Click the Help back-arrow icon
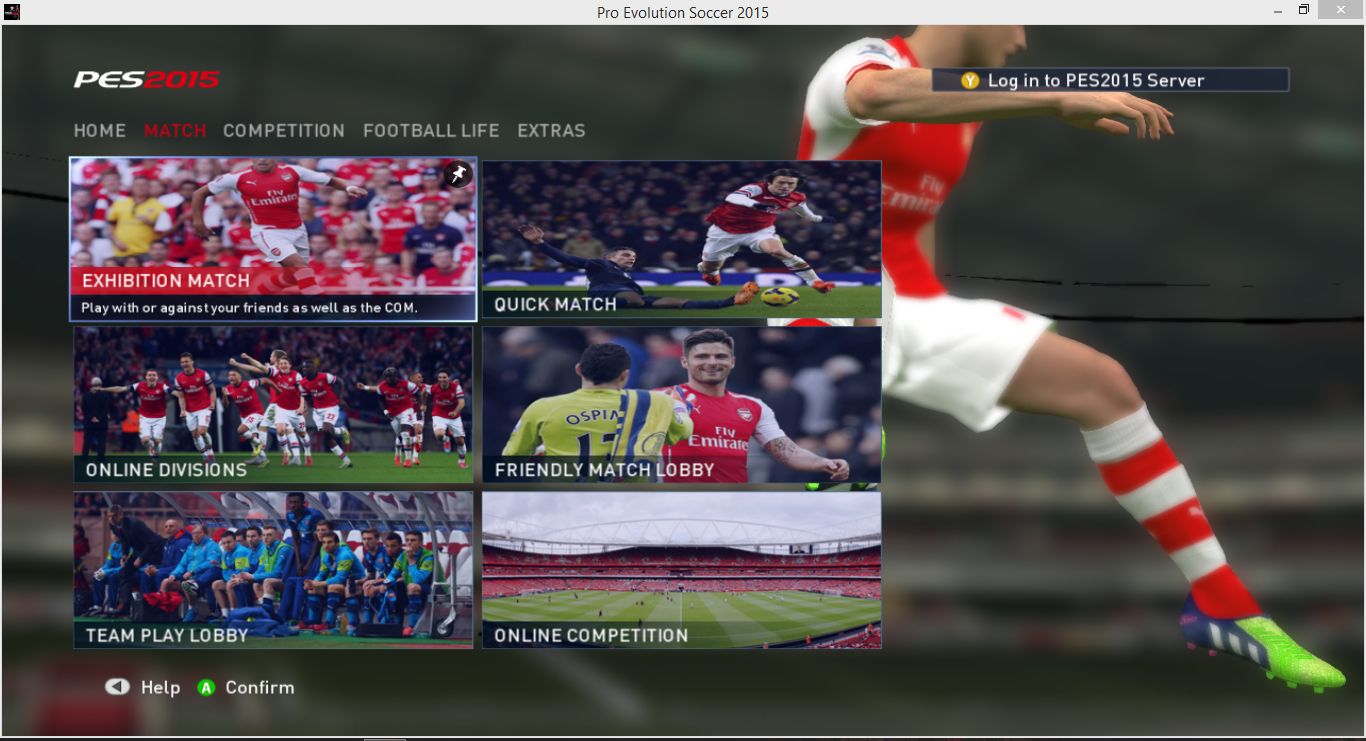The width and height of the screenshot is (1366, 741). pyautogui.click(x=118, y=687)
